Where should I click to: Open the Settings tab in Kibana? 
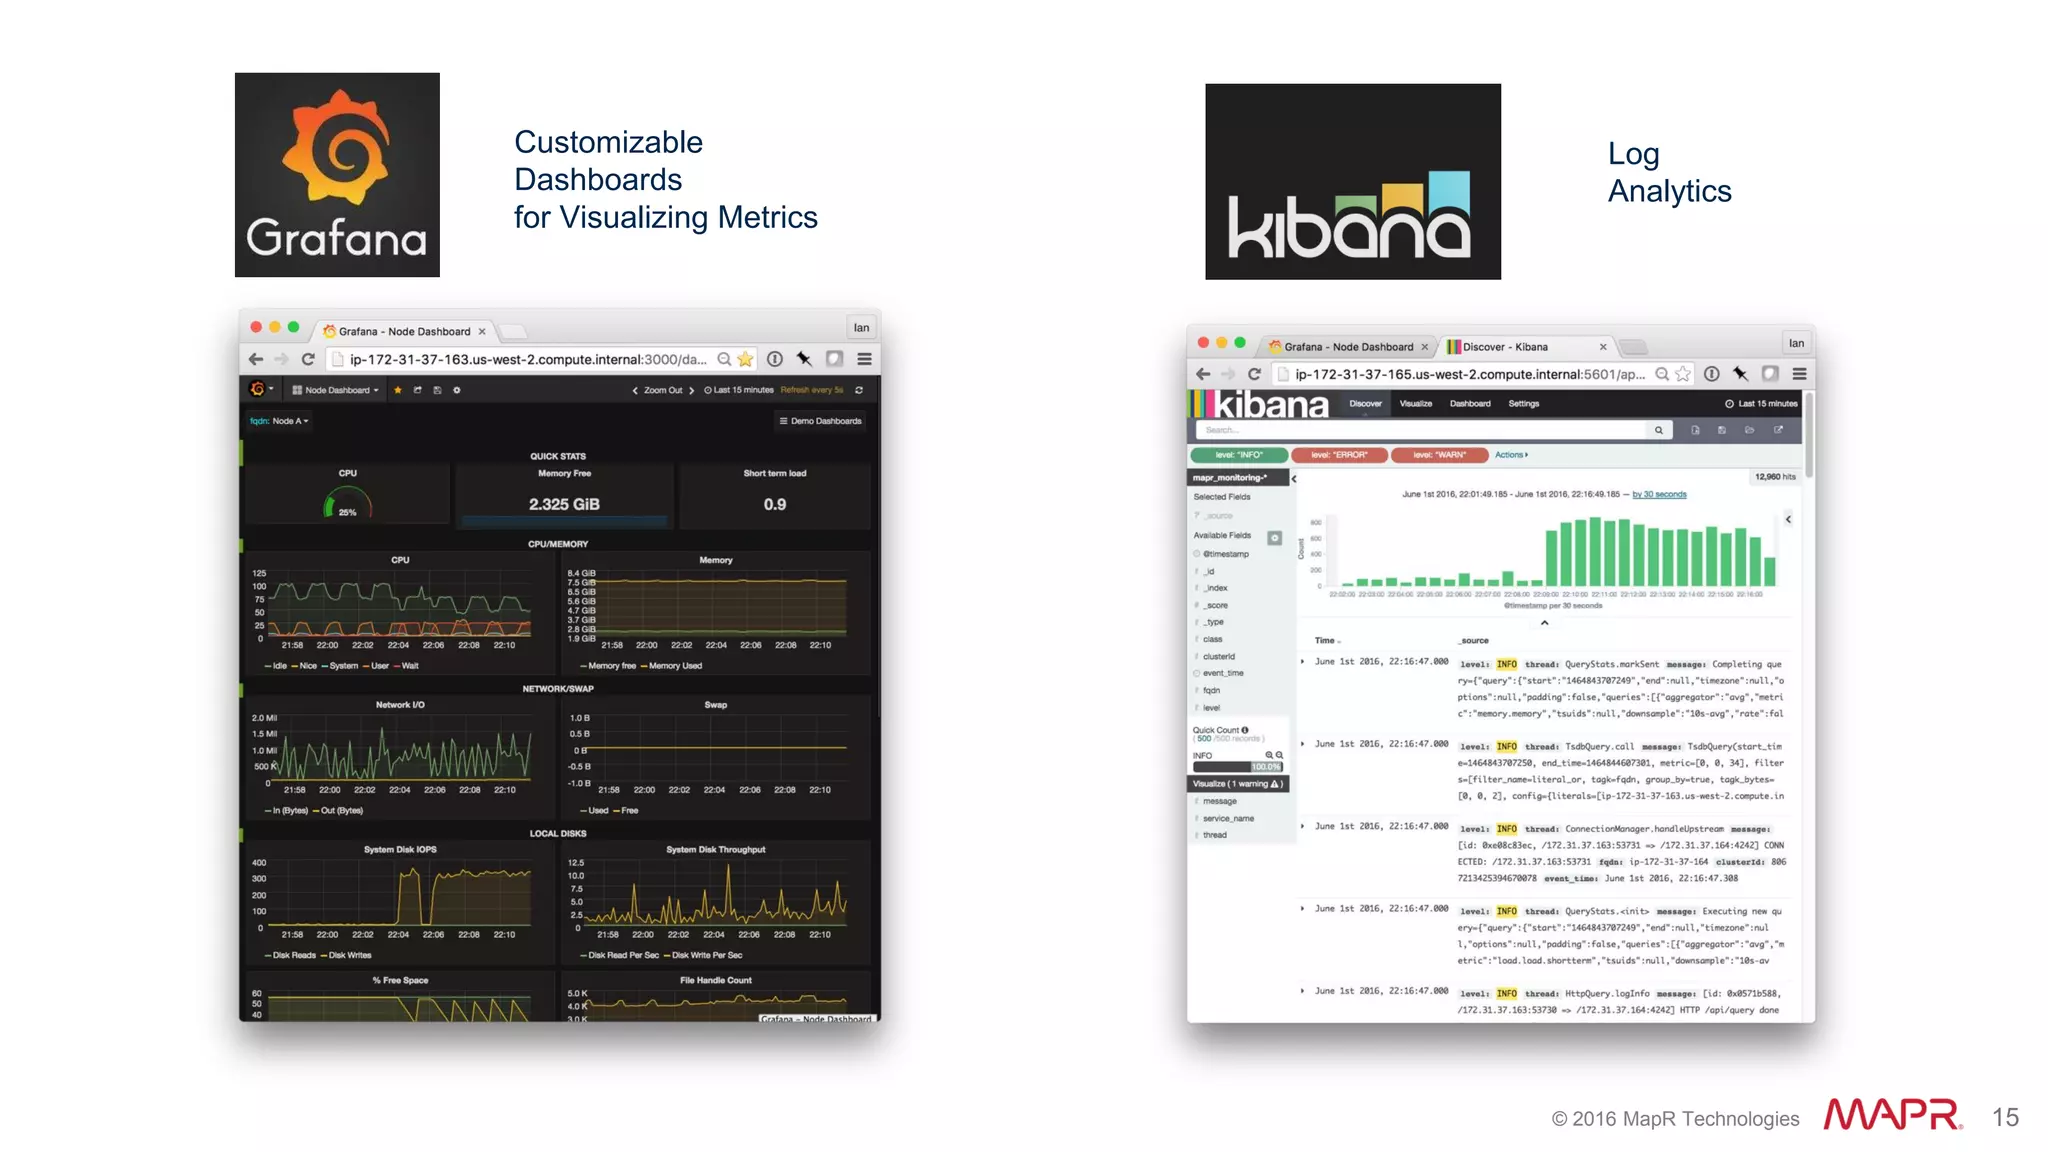(1524, 404)
